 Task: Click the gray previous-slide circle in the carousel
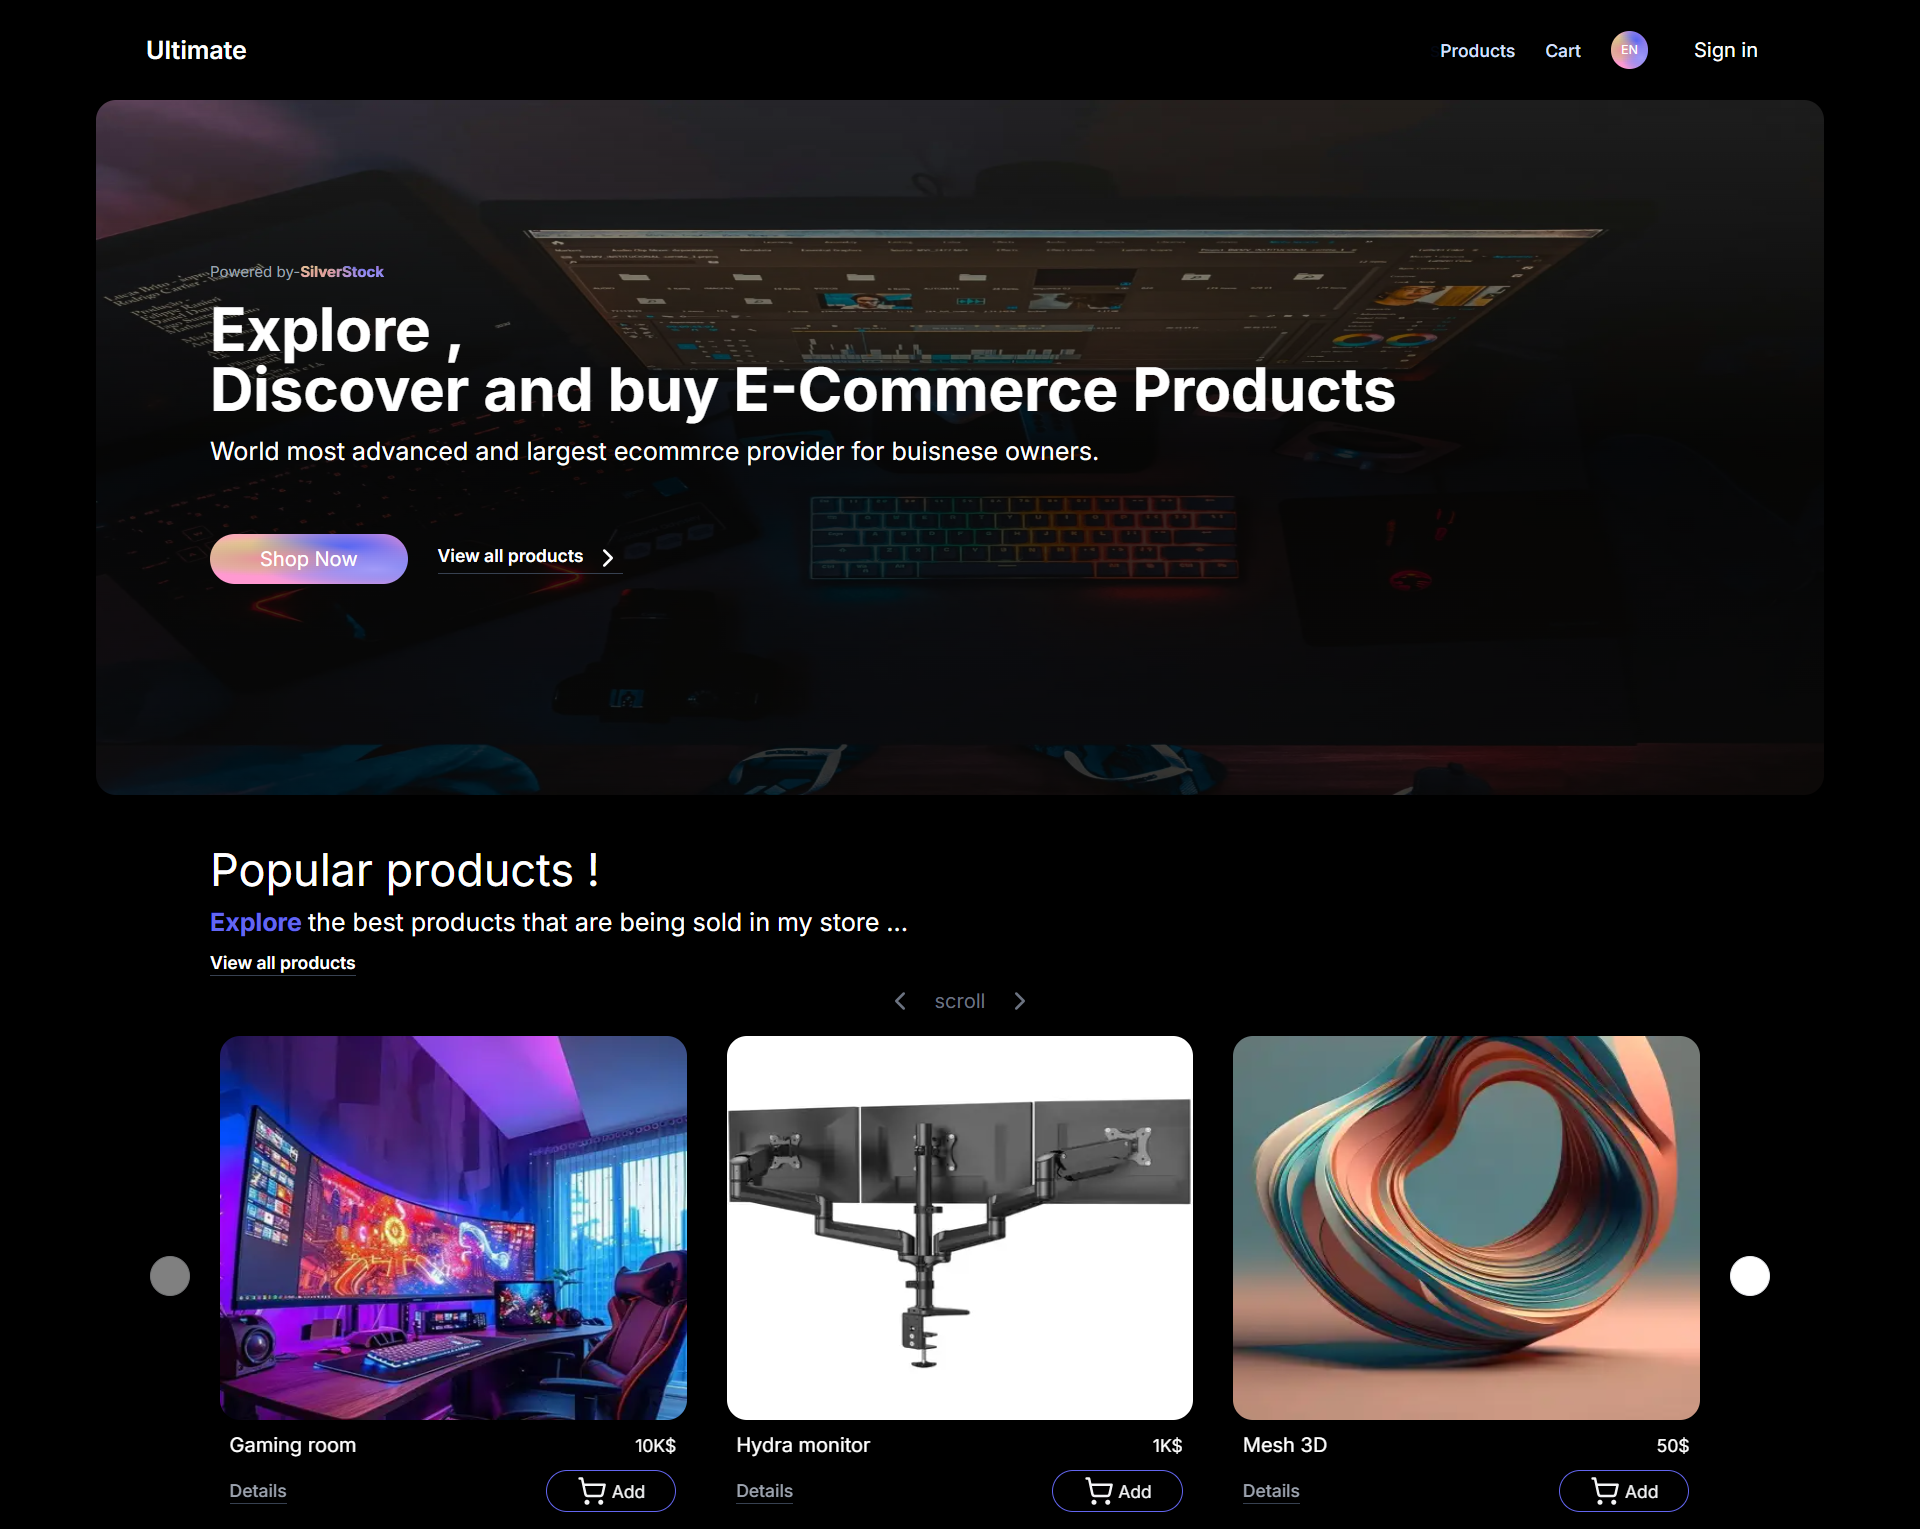point(170,1276)
